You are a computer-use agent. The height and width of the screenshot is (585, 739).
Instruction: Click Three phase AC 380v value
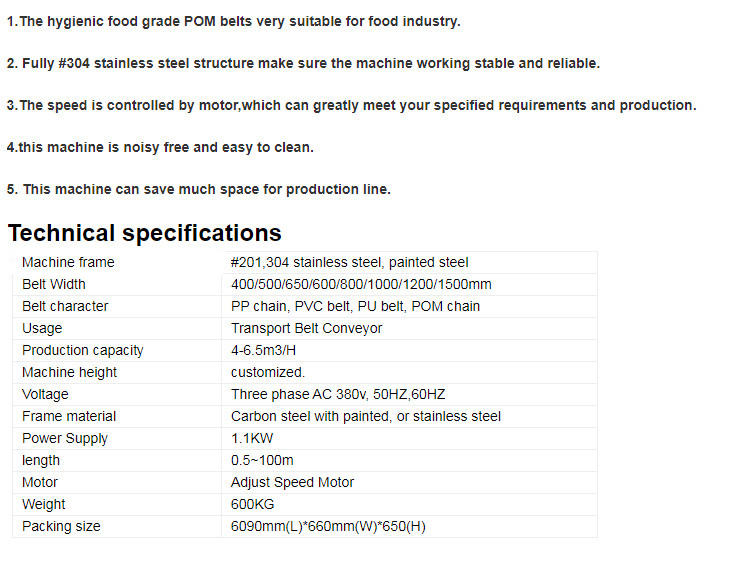click(x=338, y=394)
